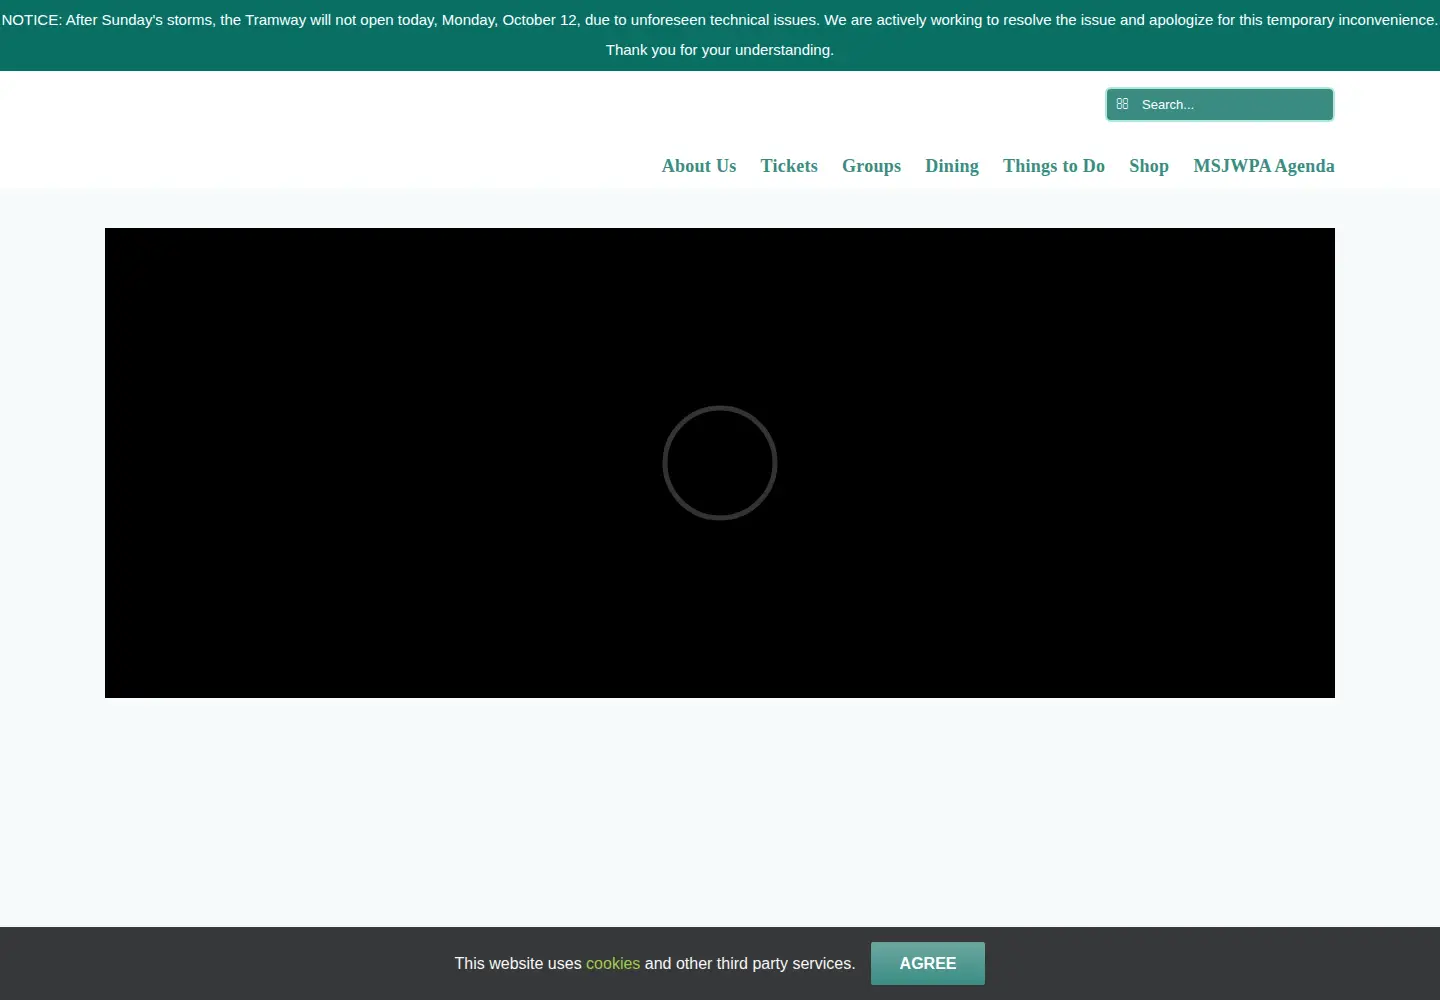
Task: Click the search grid icon
Action: click(1122, 104)
